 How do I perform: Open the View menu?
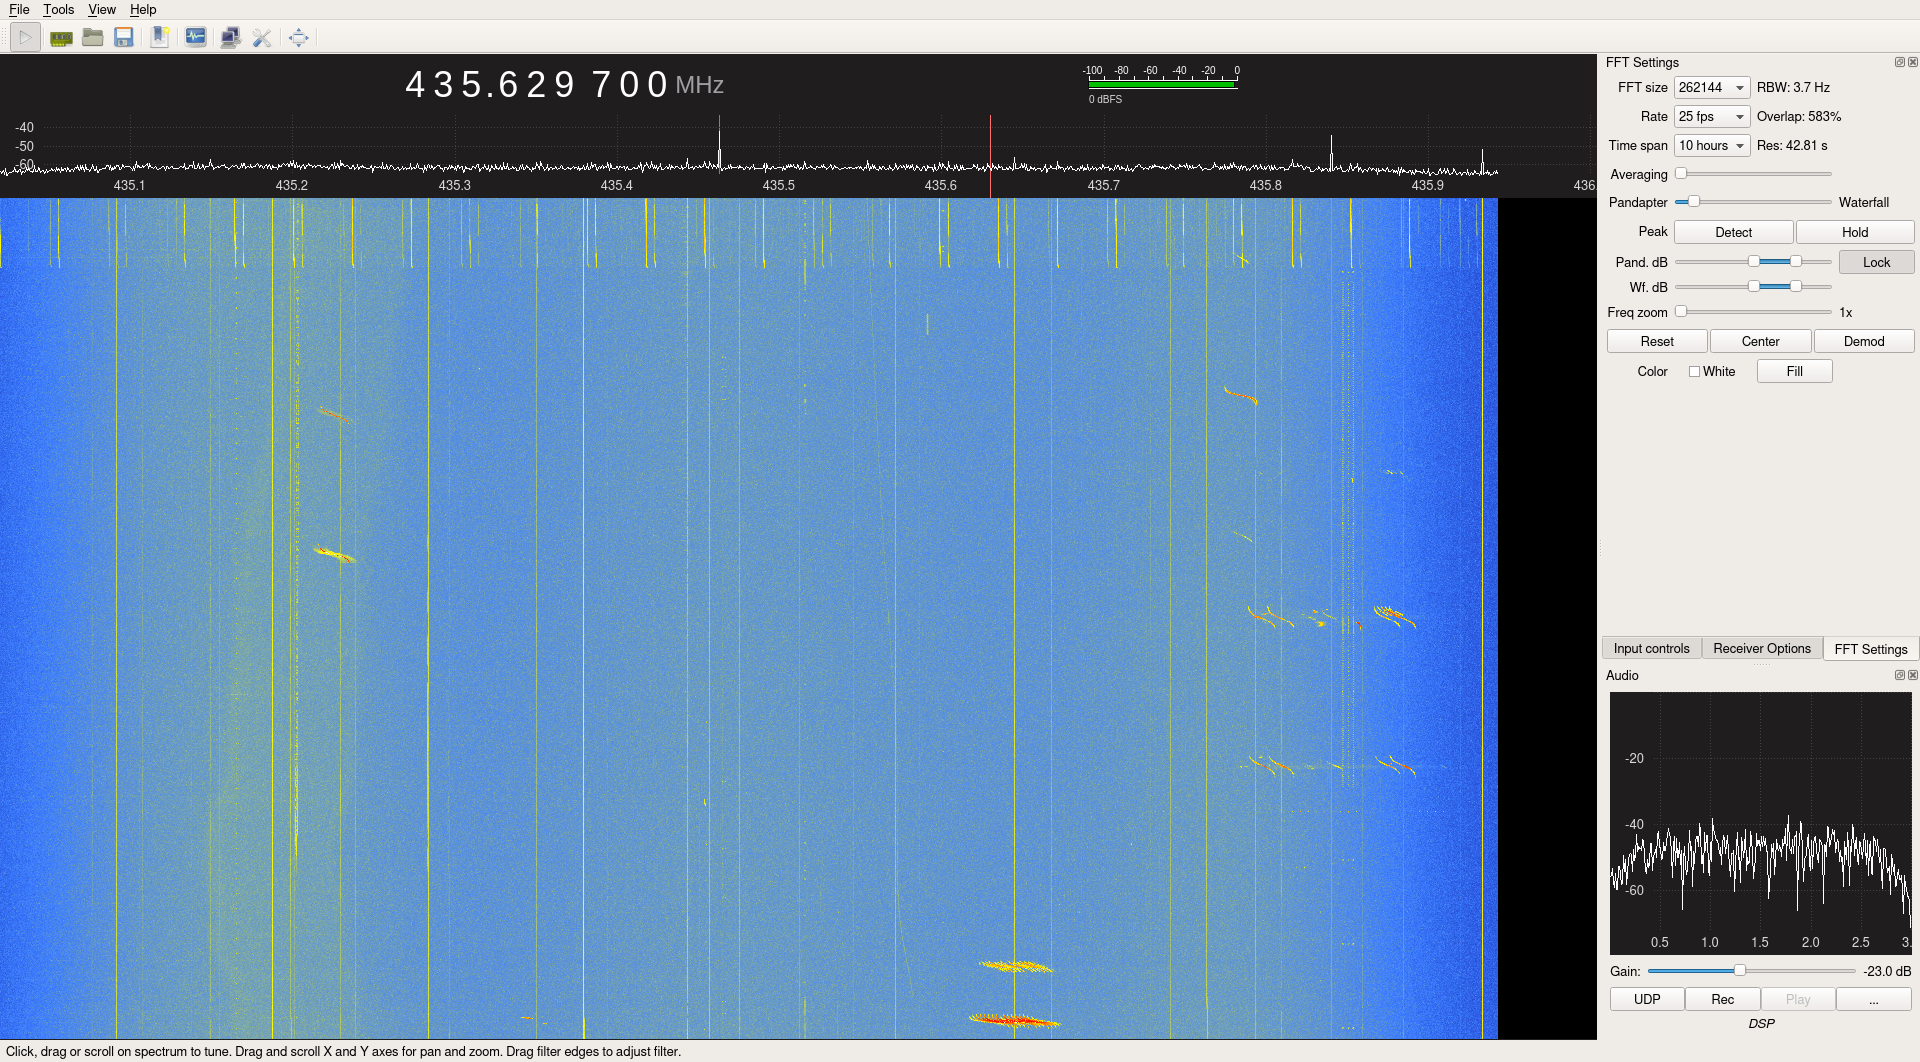coord(102,9)
